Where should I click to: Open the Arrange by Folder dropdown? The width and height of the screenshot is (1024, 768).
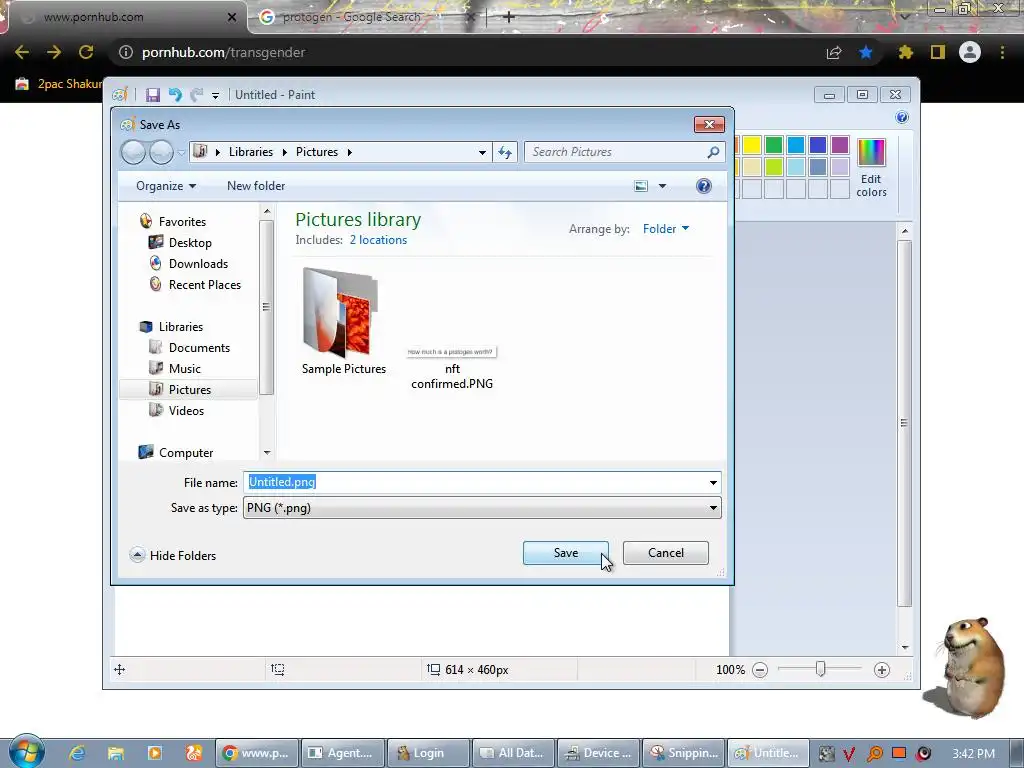665,229
